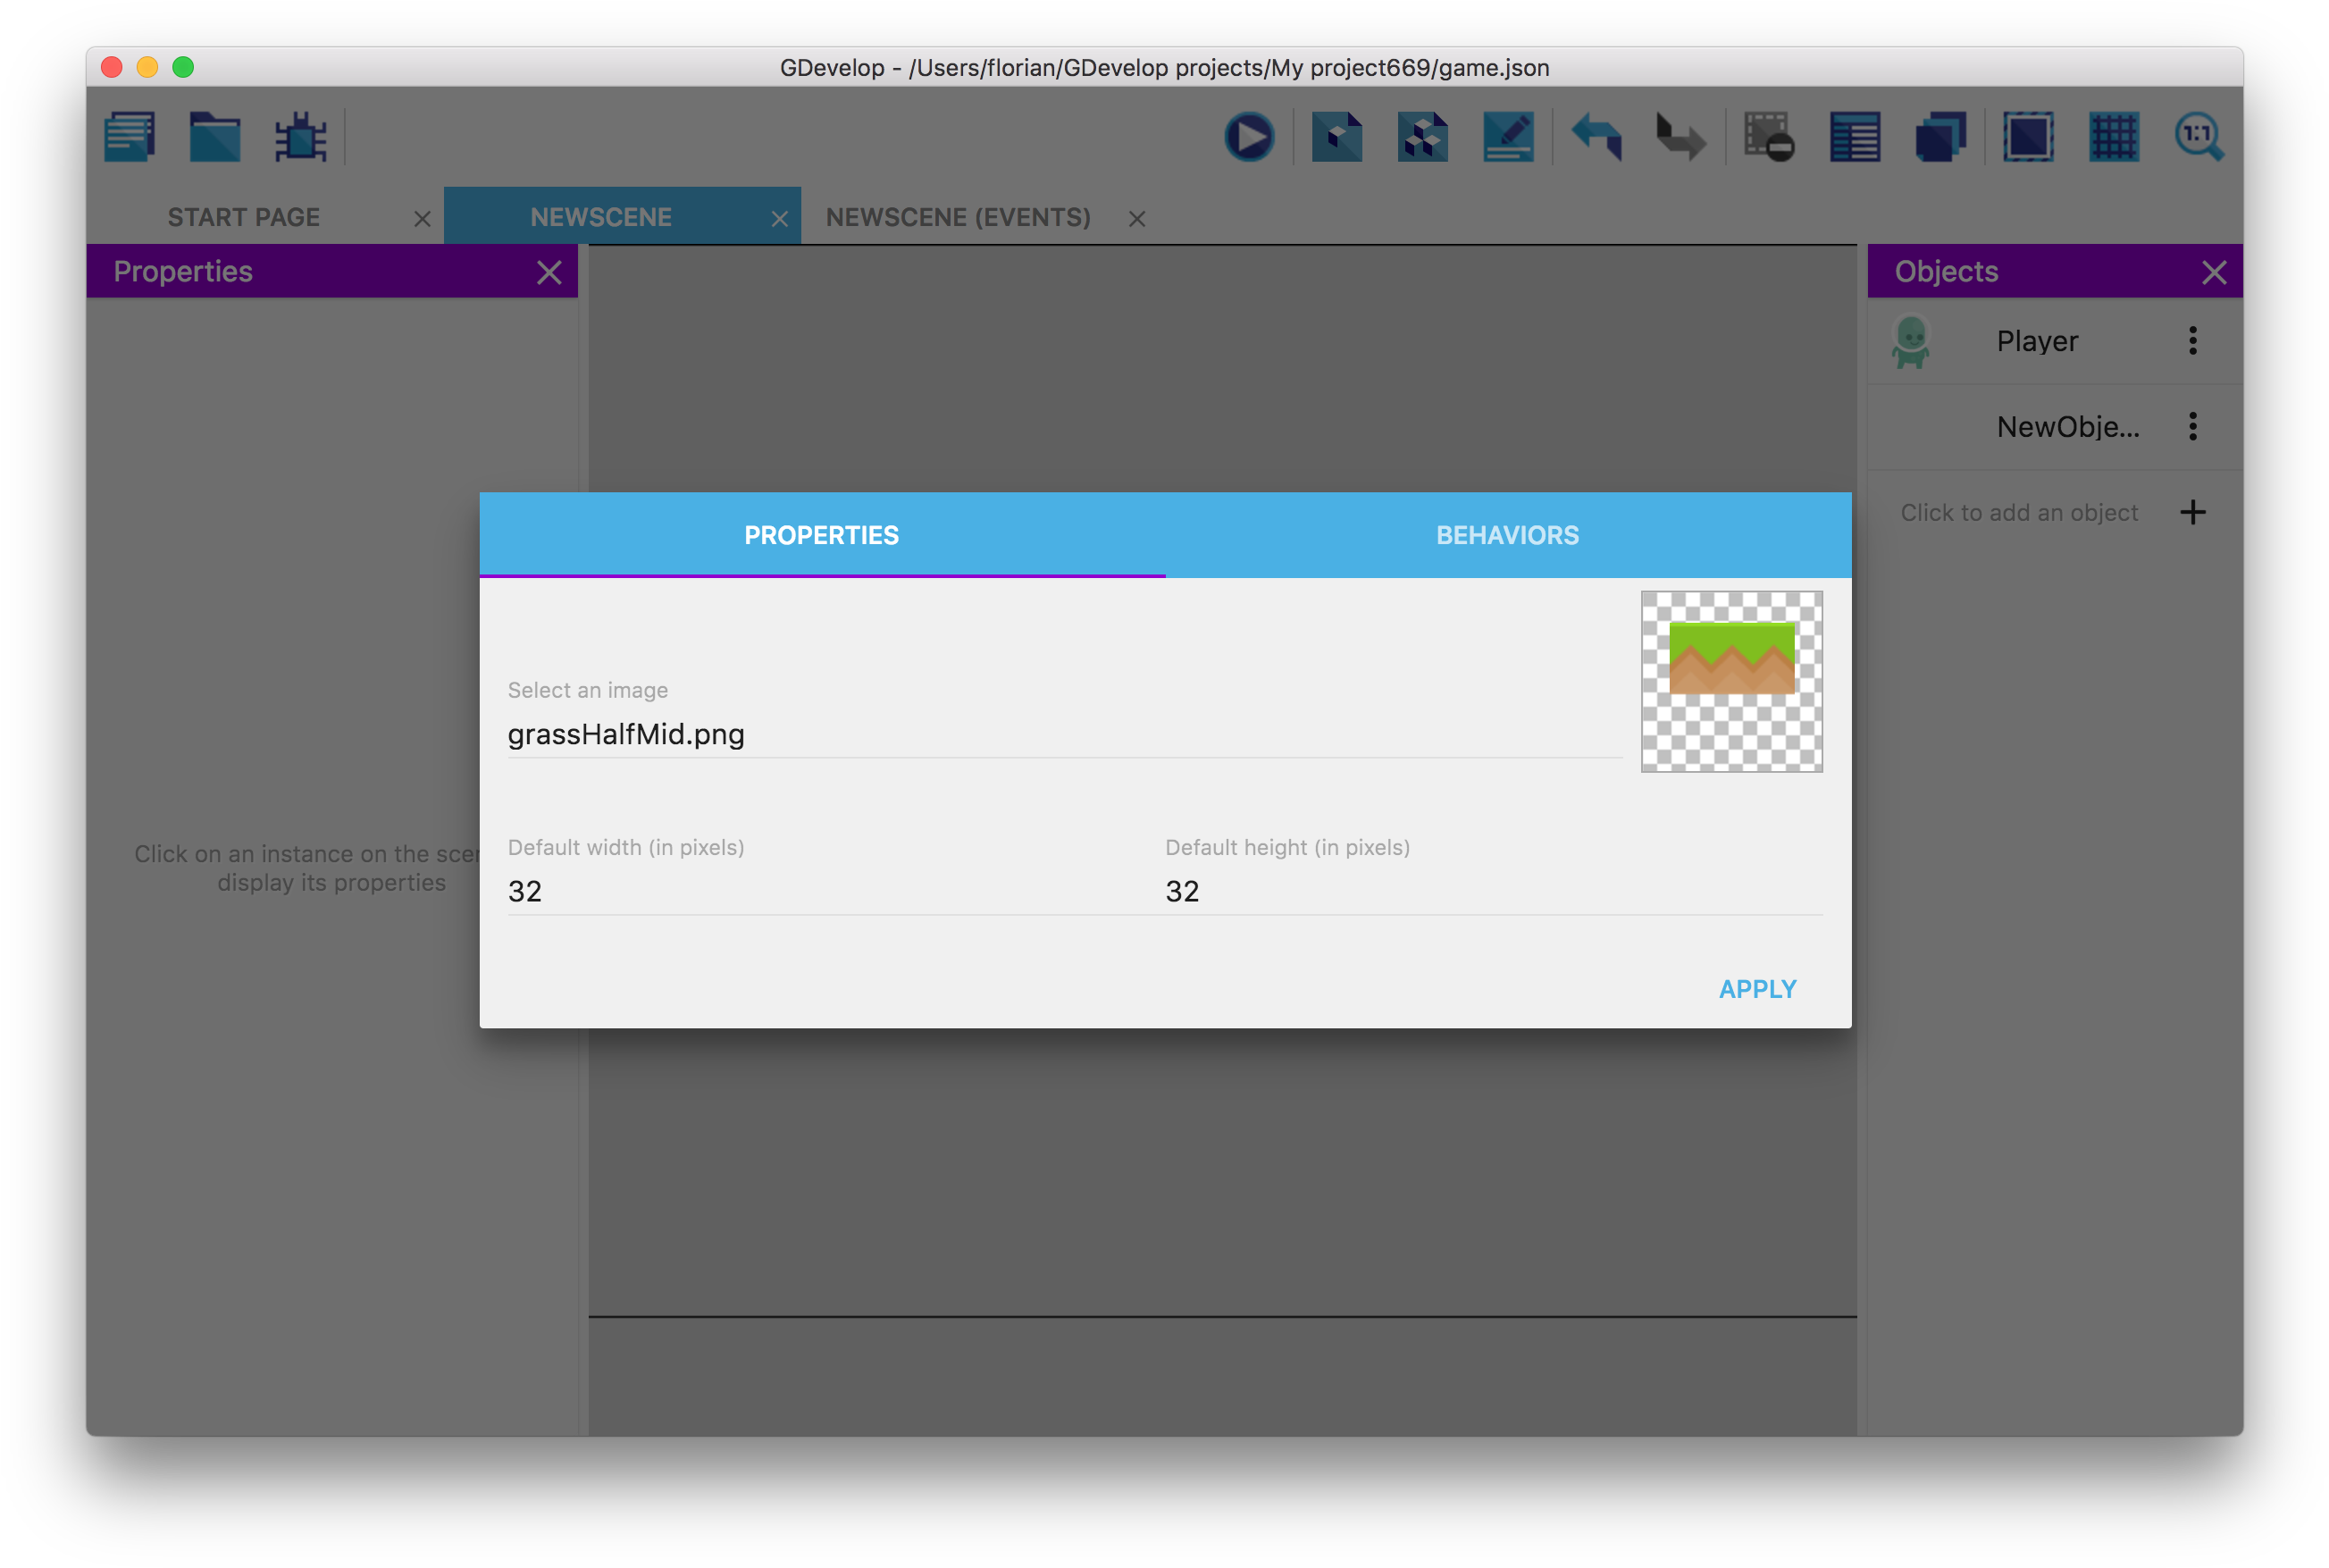This screenshot has height=1568, width=2329.
Task: Switch to the NewScene tab
Action: coord(601,217)
